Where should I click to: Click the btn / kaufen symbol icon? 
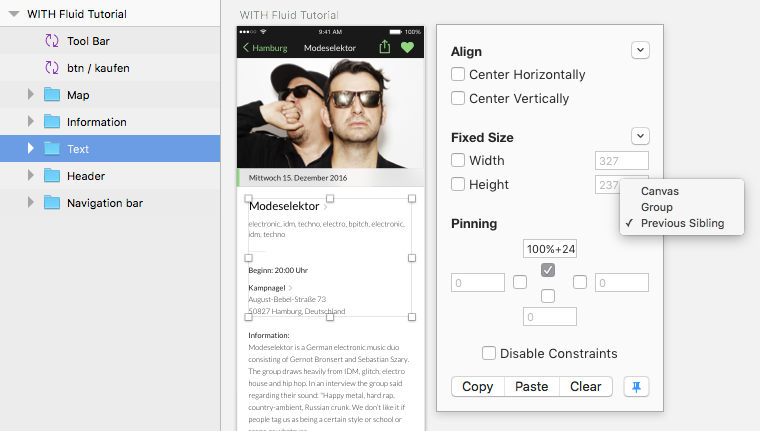[52, 68]
